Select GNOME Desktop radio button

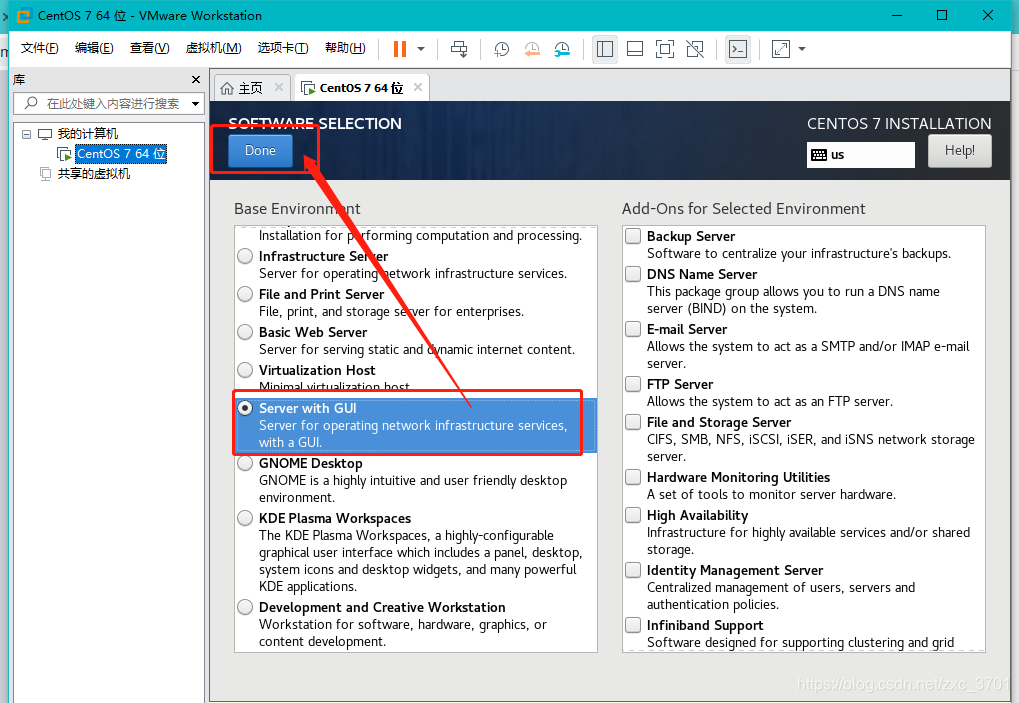coord(245,463)
